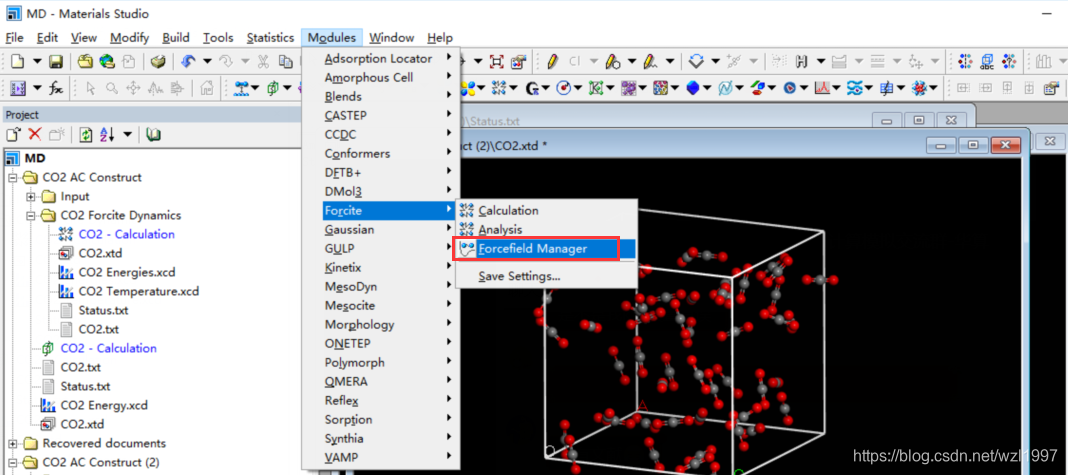Open the Sketch Ring dropdown arrow
This screenshot has height=475, width=1068.
pyautogui.click(x=630, y=62)
